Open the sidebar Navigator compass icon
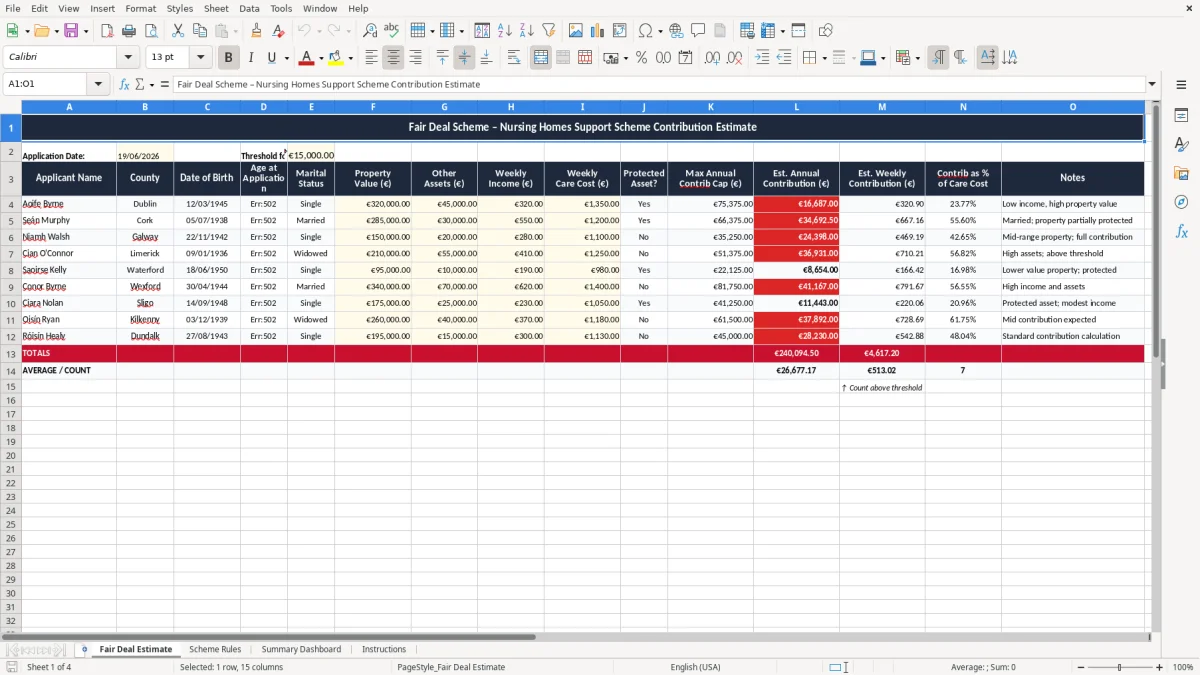This screenshot has width=1200, height=675. pos(1181,202)
